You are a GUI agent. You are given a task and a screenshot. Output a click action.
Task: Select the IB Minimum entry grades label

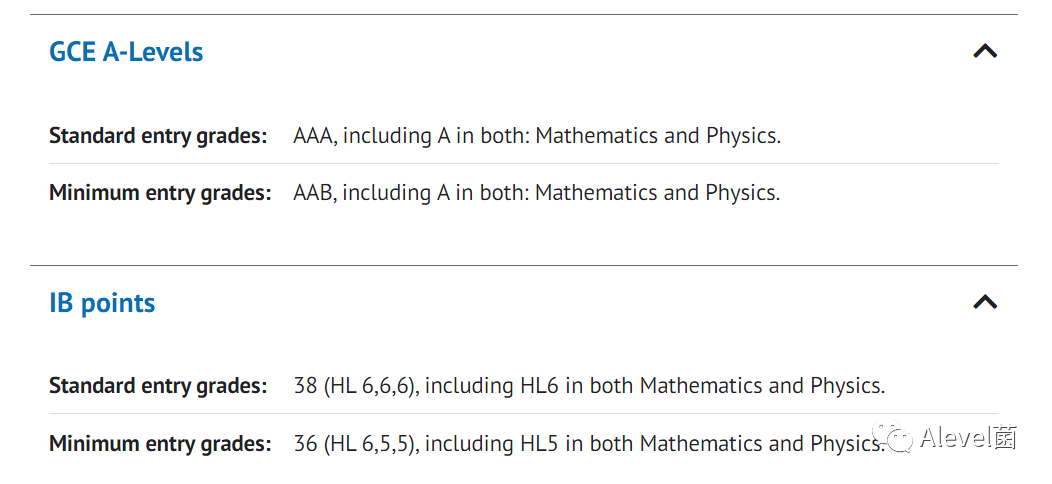tap(160, 444)
